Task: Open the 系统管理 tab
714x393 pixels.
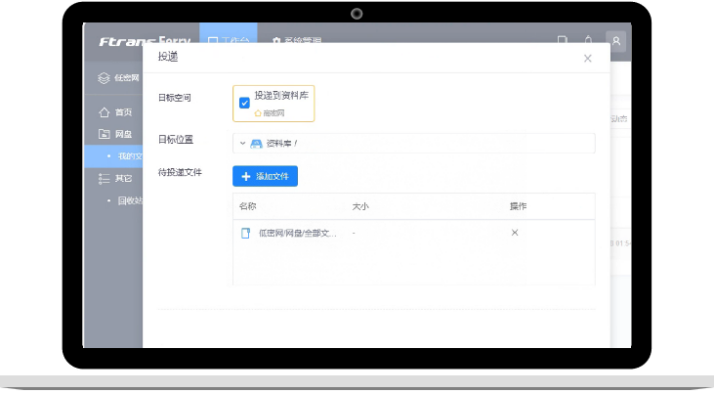Action: [297, 41]
